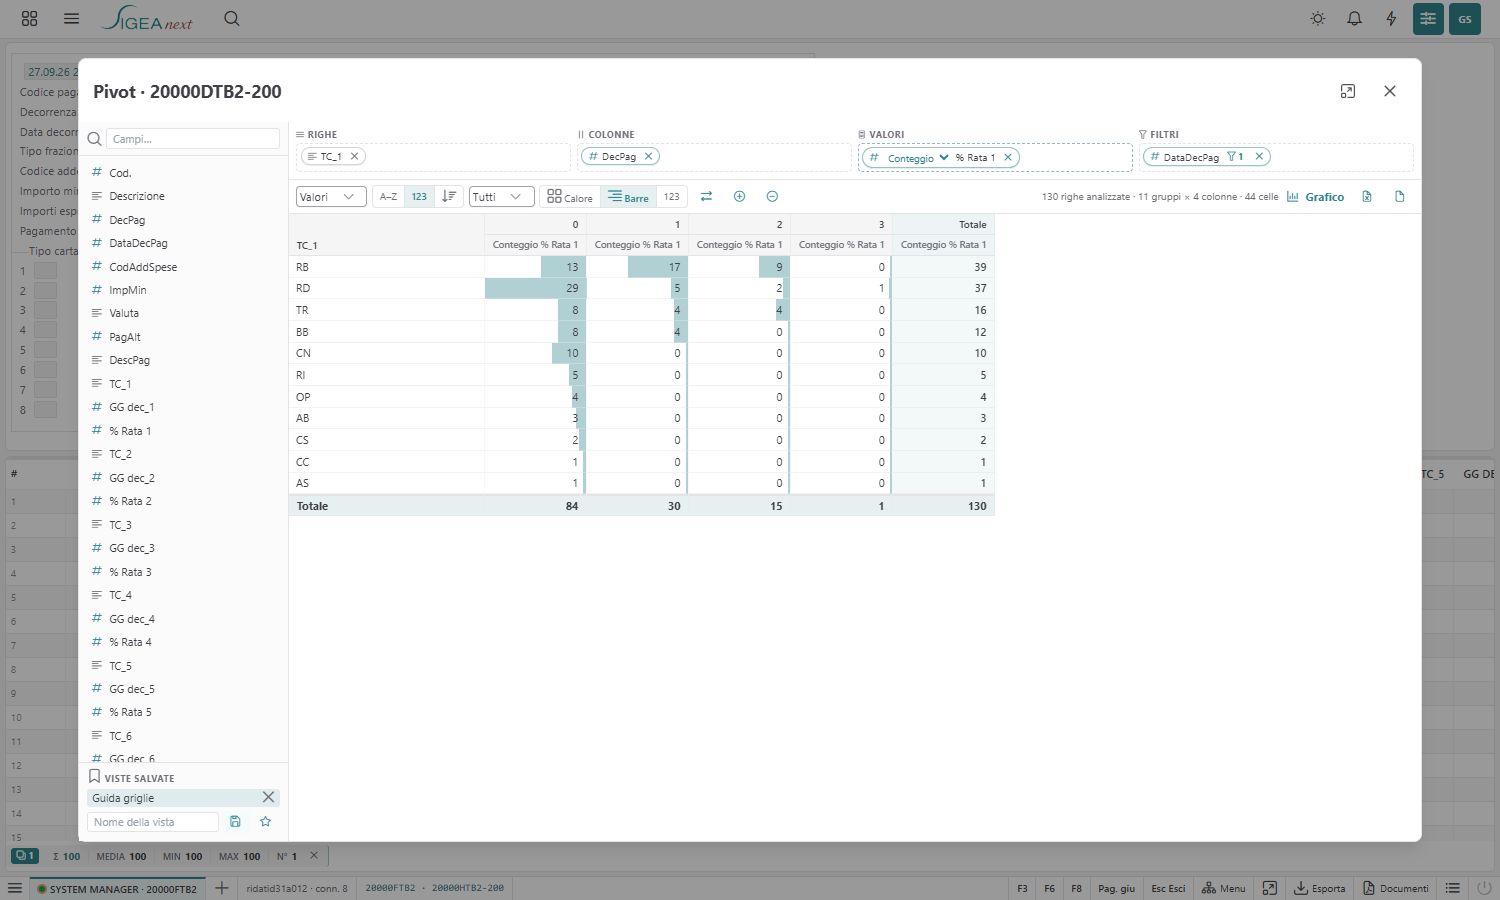This screenshot has height=900, width=1500.
Task: Collapse all groups with the minus circle icon
Action: 772,197
